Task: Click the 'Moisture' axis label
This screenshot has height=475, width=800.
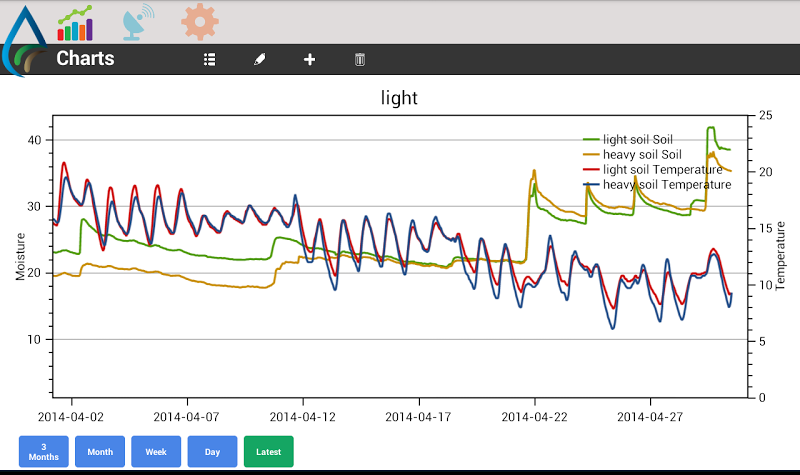Action: (20, 257)
